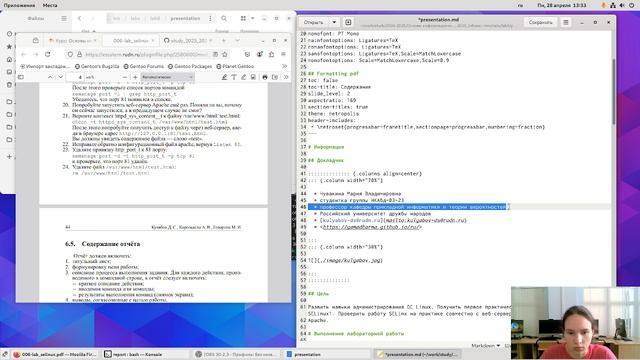640x360 pixels.
Task: Open Markdown language selector in gedit status bar
Action: [486, 346]
